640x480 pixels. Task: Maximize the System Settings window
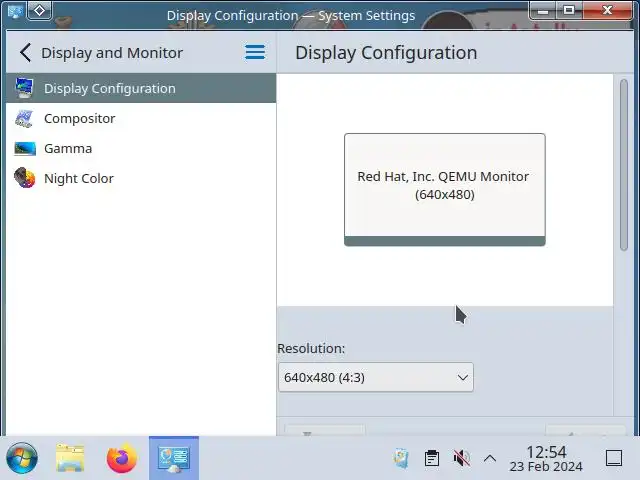coord(569,11)
